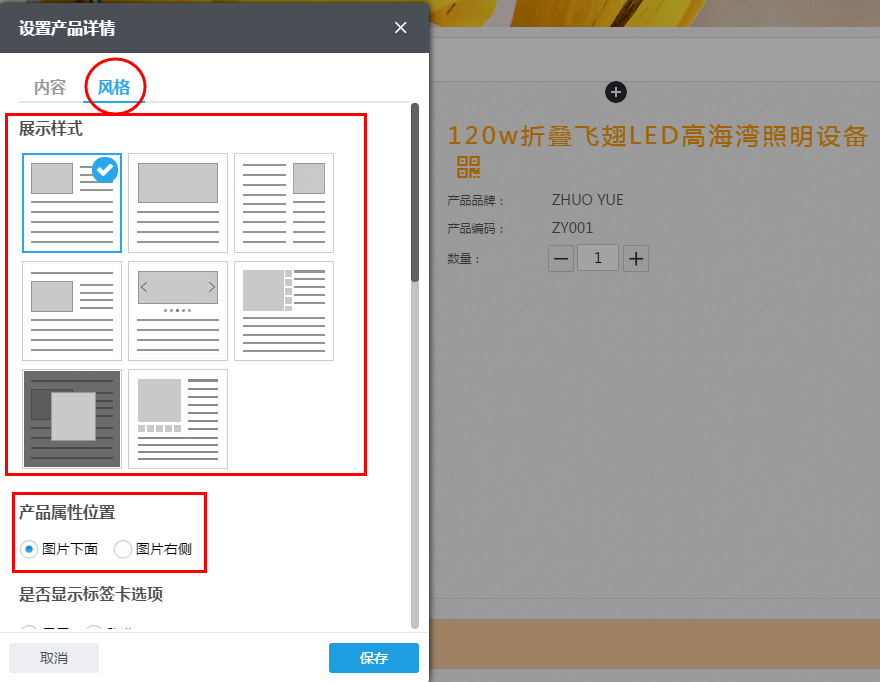Increase quantity with the plus stepper
Screen dimensions: 880x682
(635, 258)
